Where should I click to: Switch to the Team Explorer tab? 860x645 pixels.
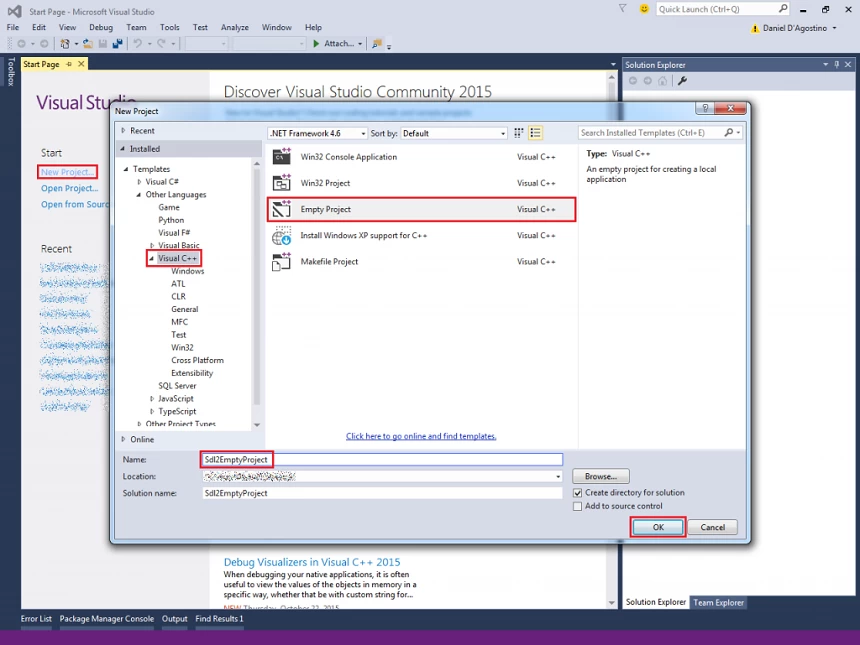718,602
